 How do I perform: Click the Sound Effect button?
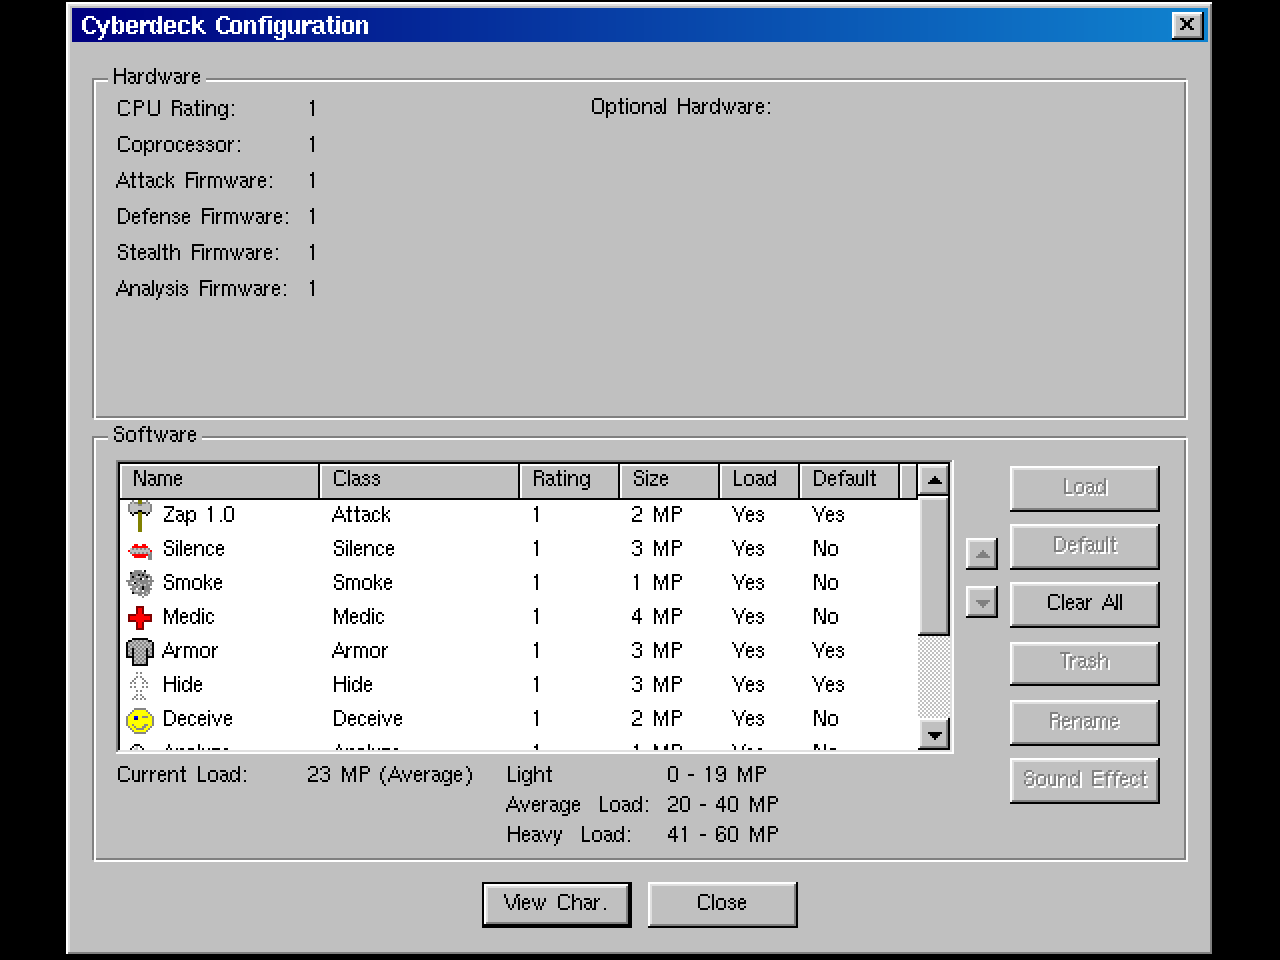point(1085,780)
